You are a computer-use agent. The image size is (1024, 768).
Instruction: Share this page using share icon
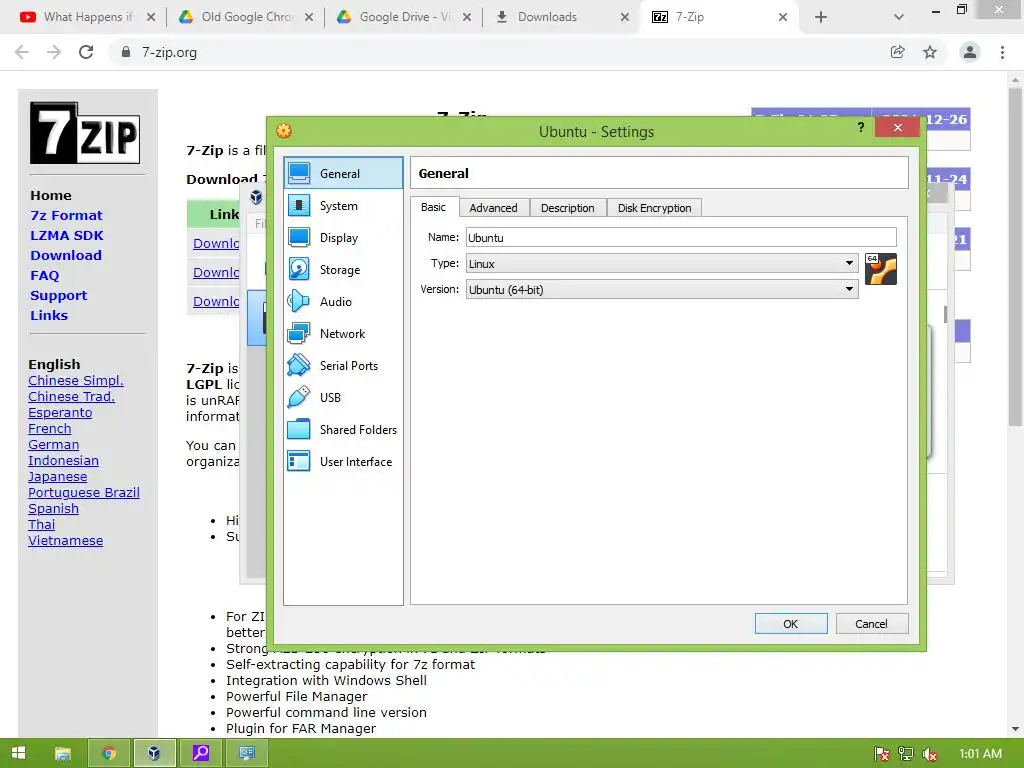pyautogui.click(x=898, y=52)
